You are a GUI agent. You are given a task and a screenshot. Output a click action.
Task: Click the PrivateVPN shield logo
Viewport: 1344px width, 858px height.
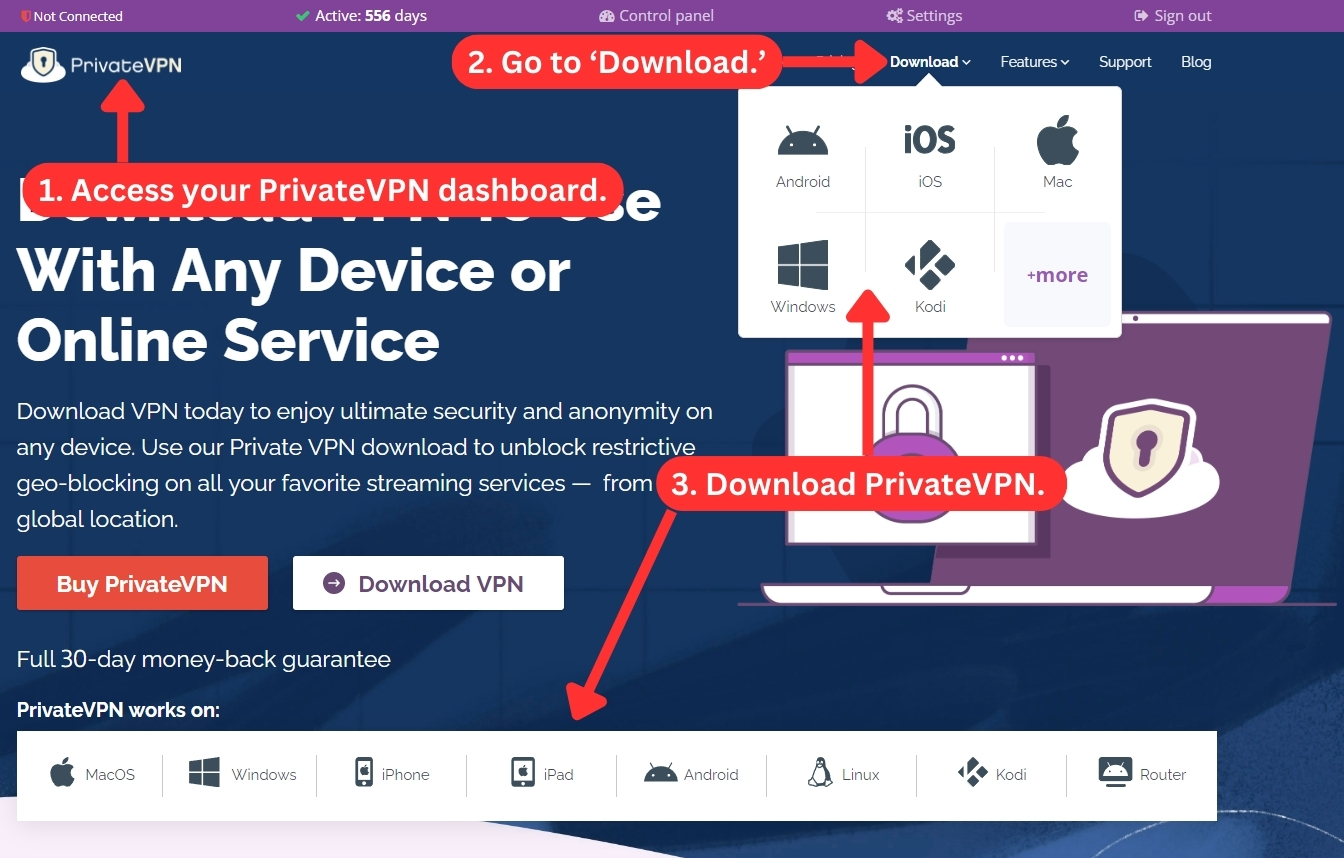pos(42,65)
